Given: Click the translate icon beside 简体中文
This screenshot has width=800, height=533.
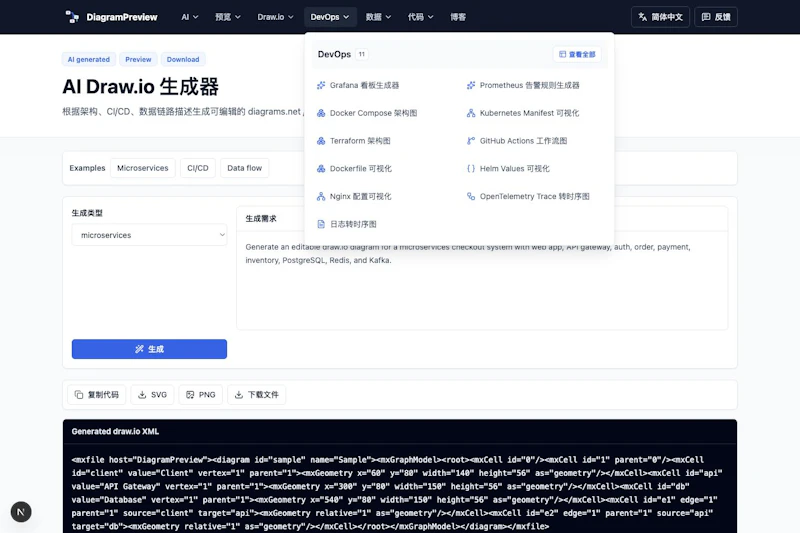Looking at the screenshot, I should 643,17.
